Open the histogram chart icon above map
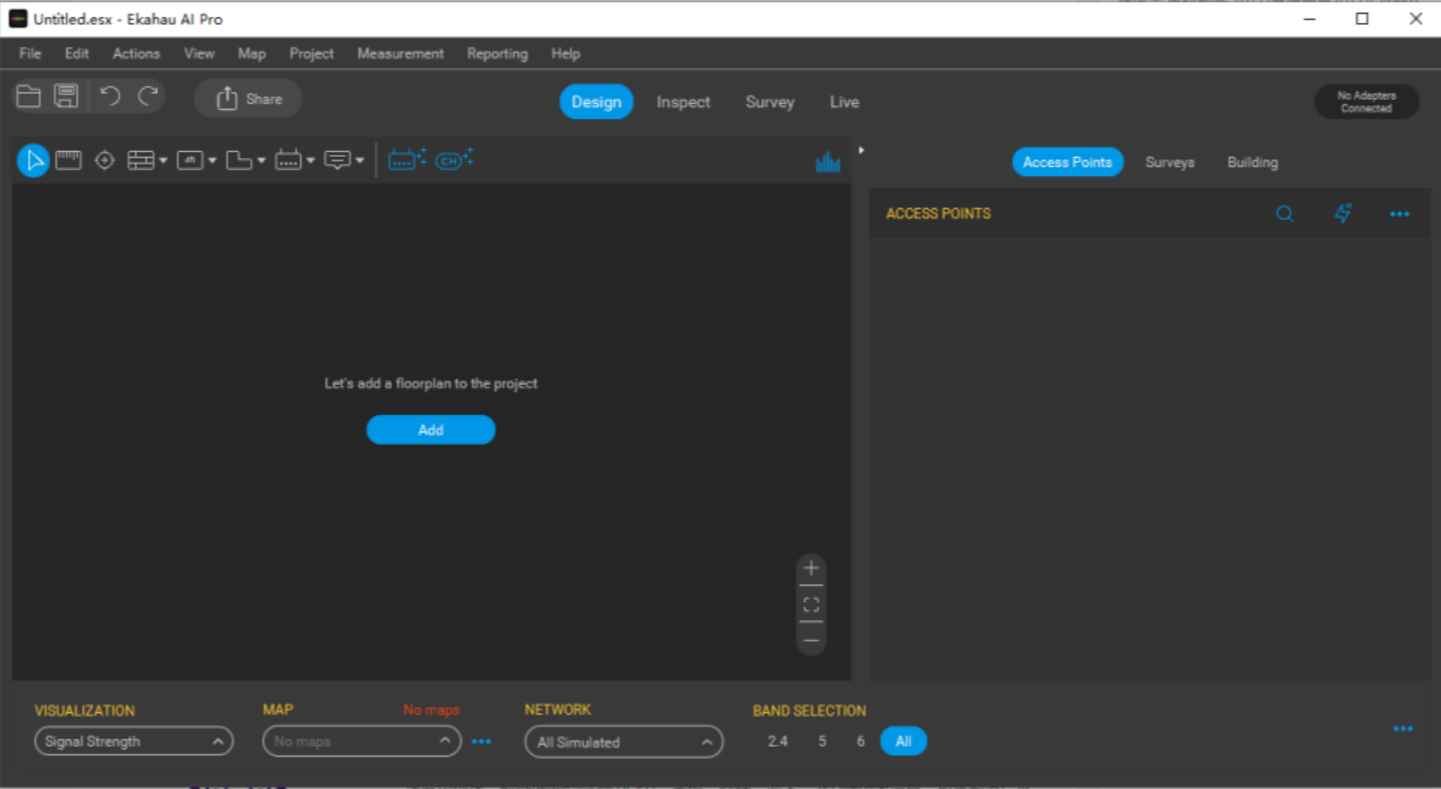Image resolution: width=1441 pixels, height=789 pixels. (828, 160)
